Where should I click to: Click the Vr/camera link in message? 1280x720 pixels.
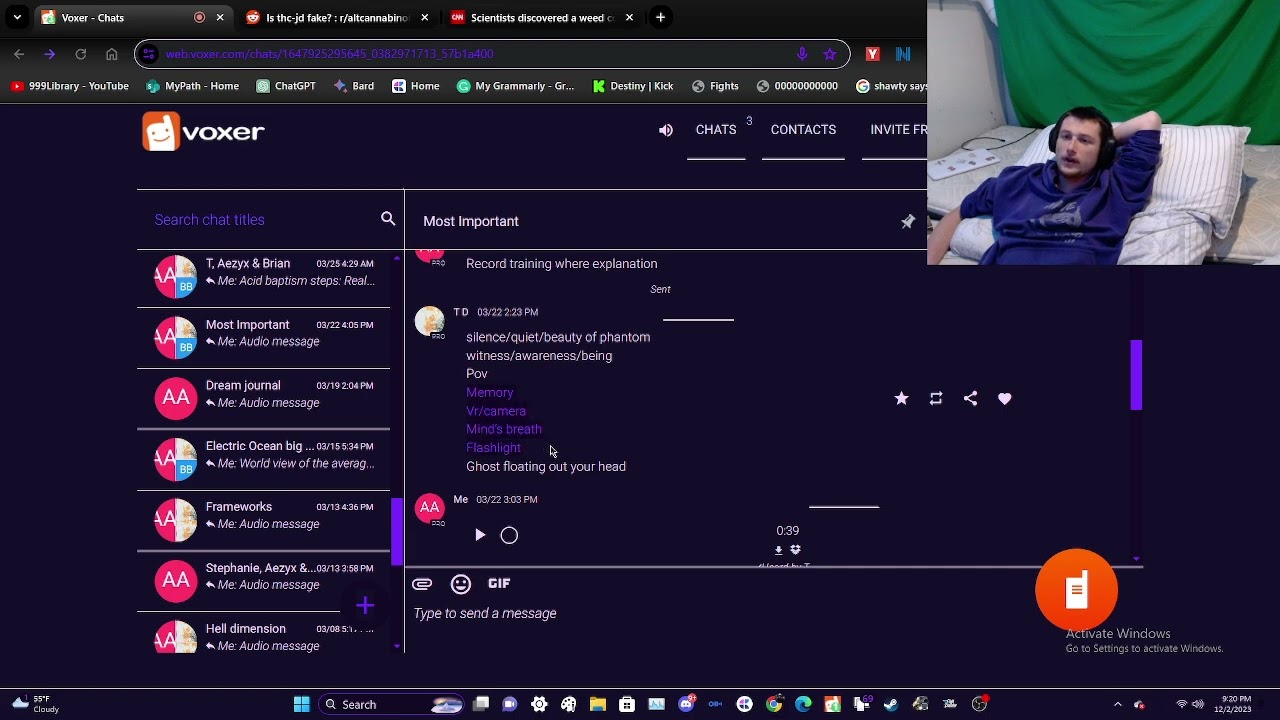click(496, 411)
